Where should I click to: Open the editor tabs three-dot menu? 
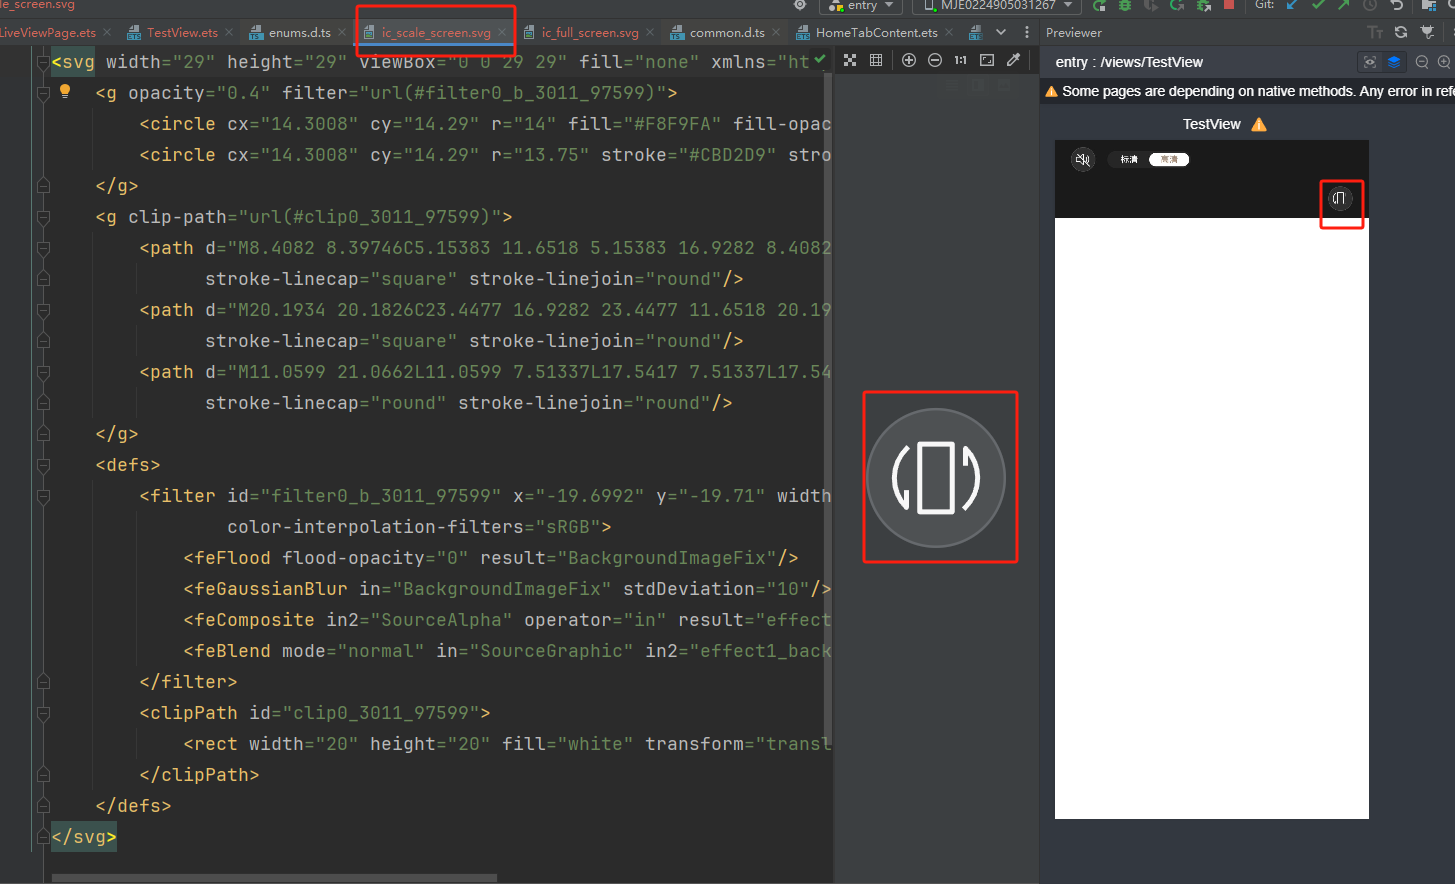point(1027,32)
